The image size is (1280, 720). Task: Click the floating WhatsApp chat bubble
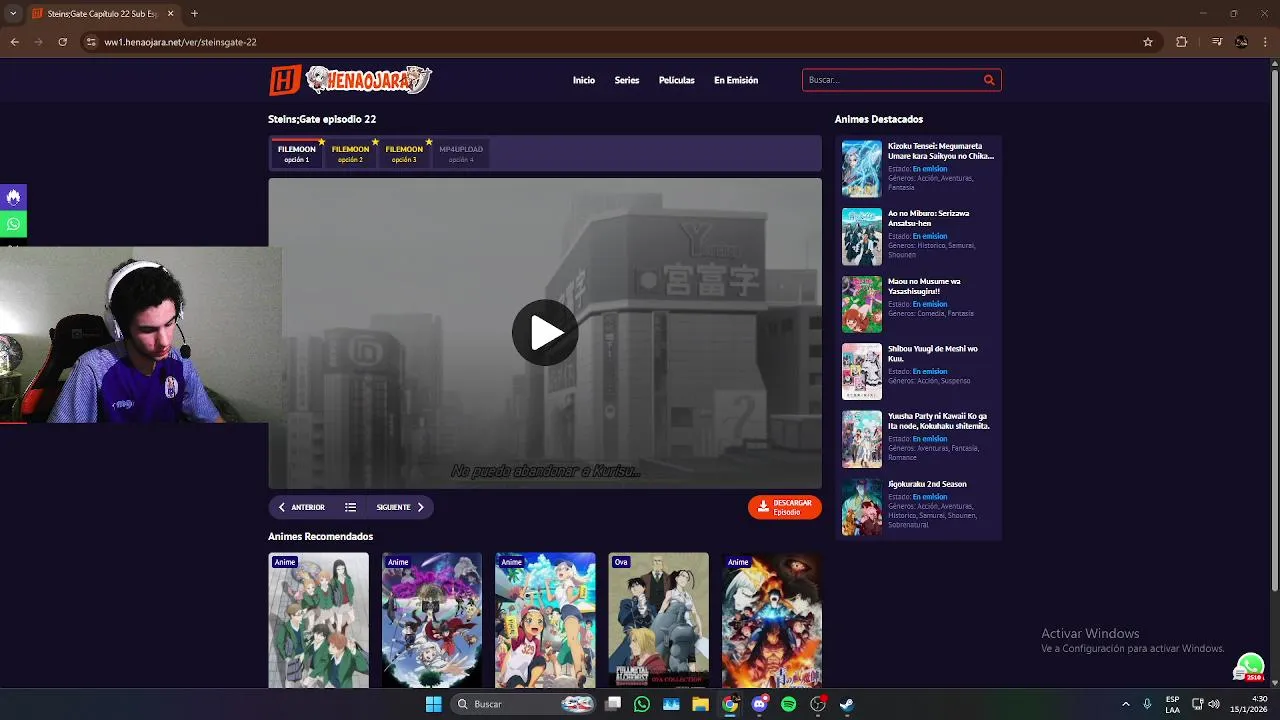click(1250, 666)
